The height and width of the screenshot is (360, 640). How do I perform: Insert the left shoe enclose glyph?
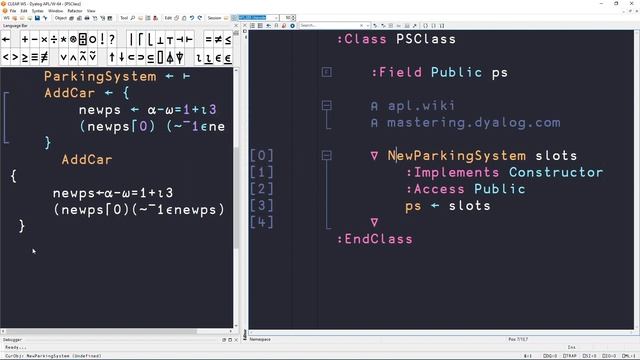point(131,58)
